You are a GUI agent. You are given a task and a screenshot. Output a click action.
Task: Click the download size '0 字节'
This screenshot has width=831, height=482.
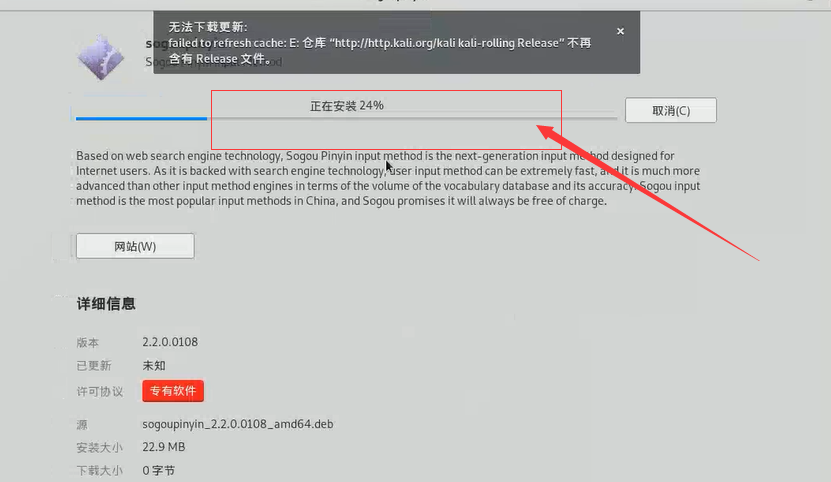coord(158,470)
